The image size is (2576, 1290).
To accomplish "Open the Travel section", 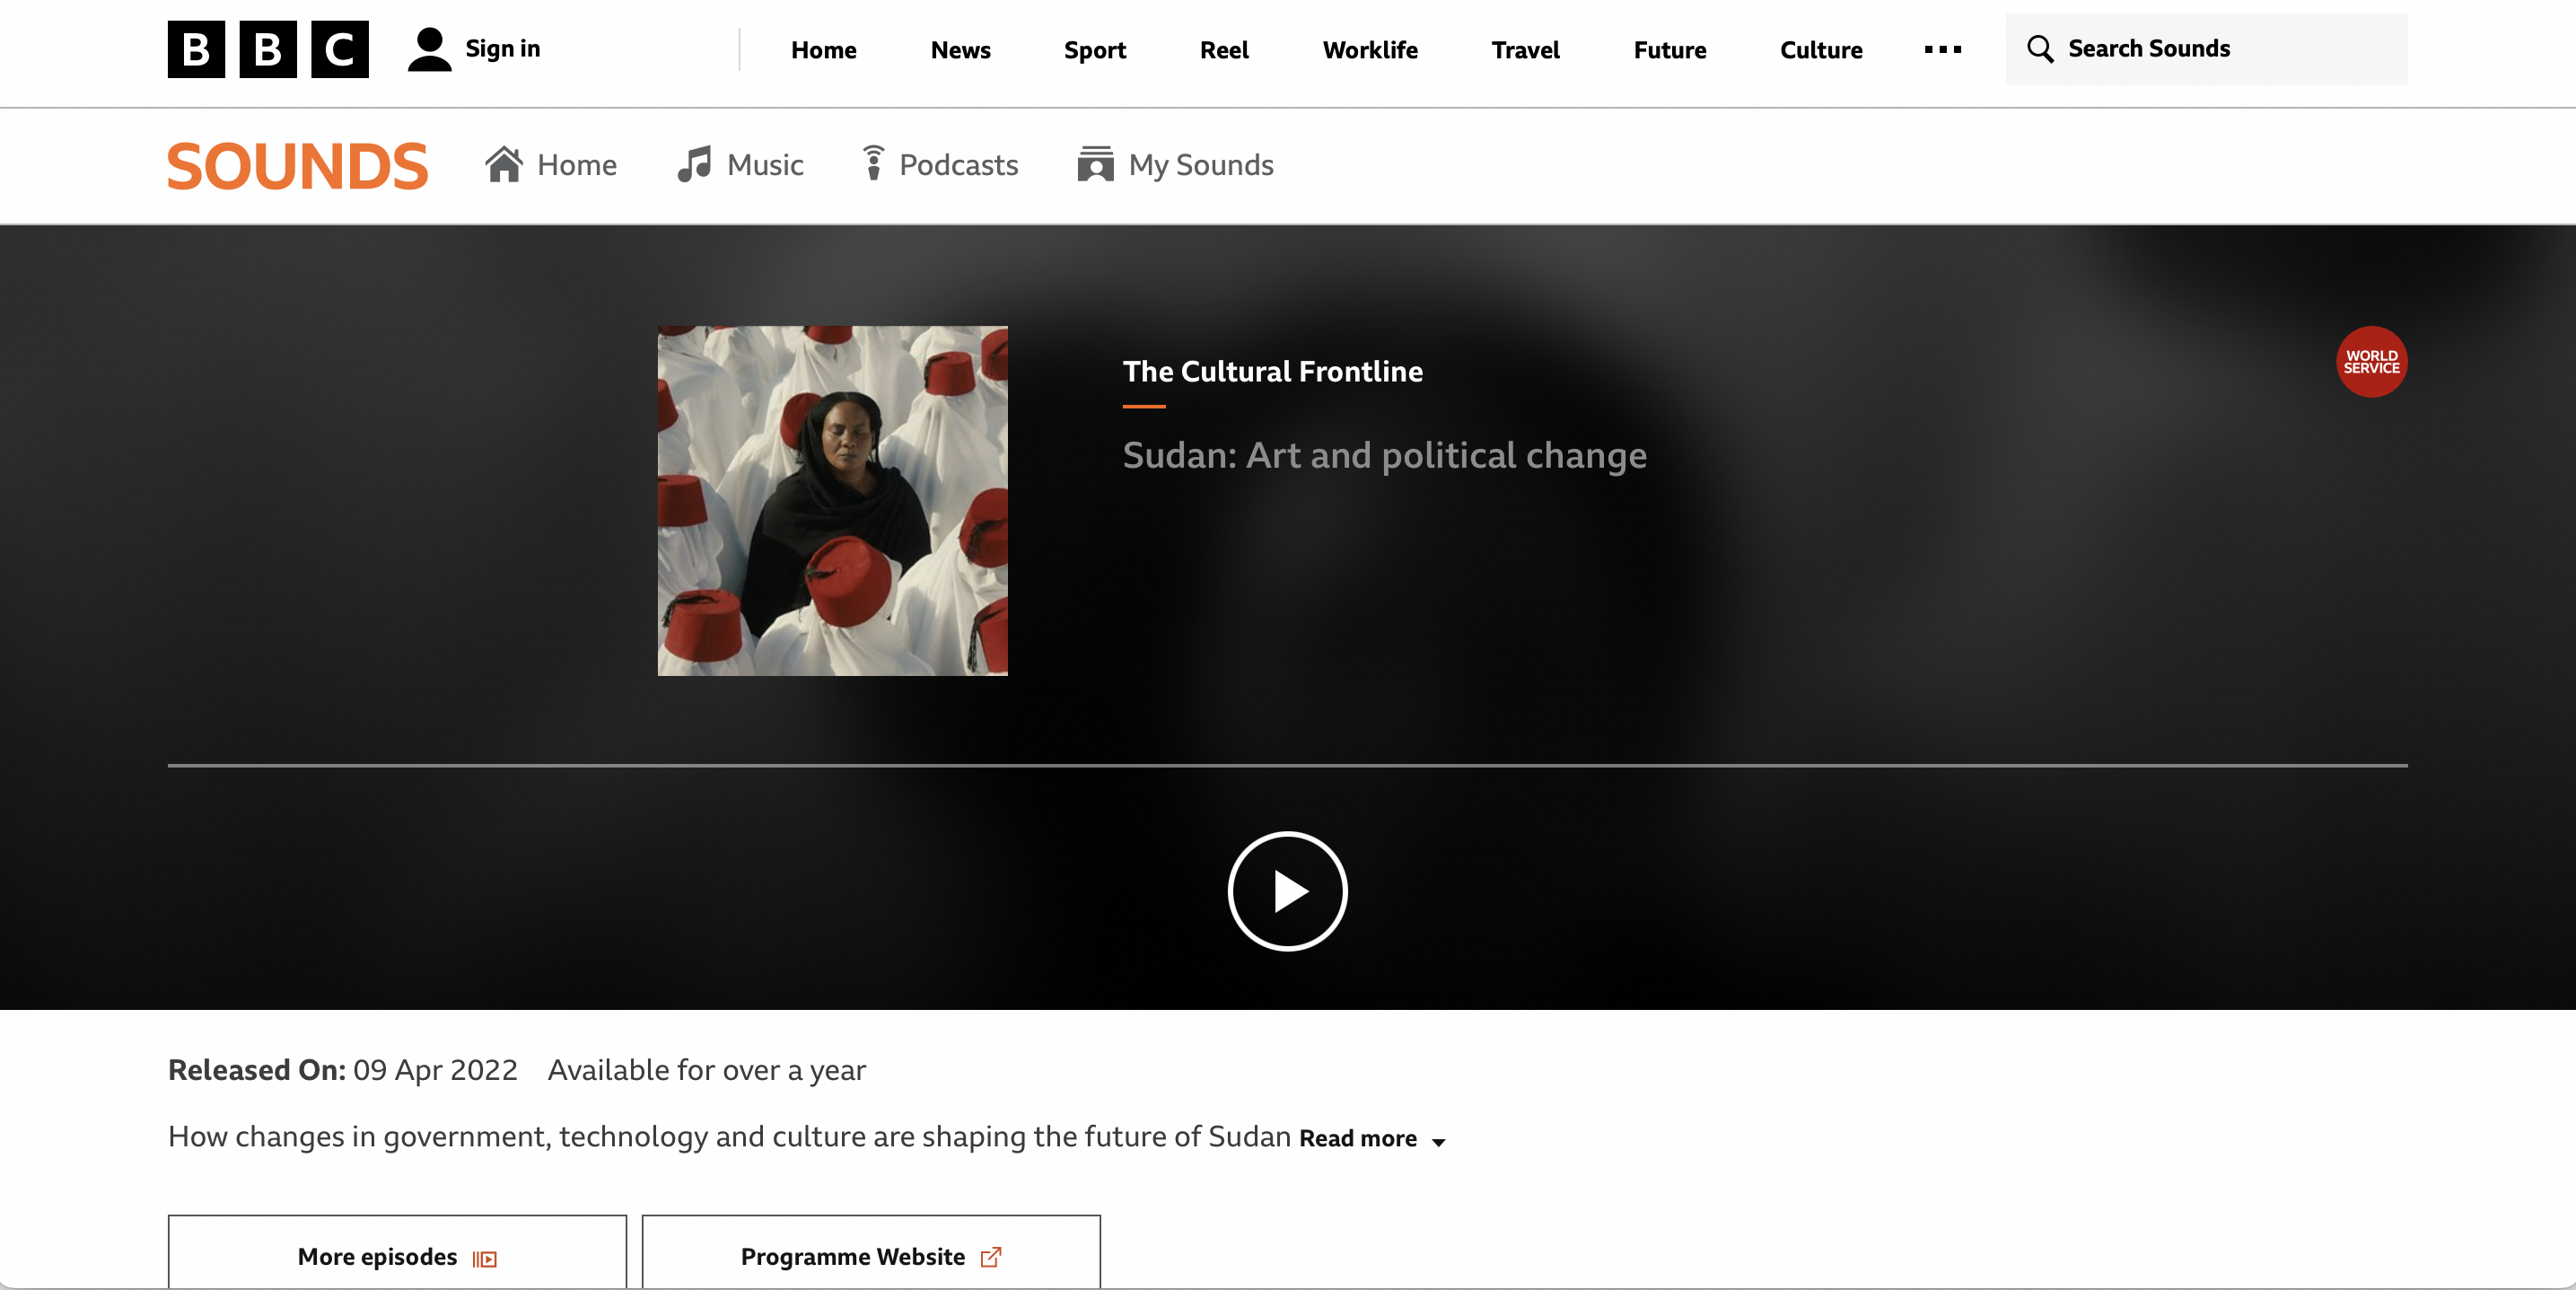I will tap(1525, 50).
